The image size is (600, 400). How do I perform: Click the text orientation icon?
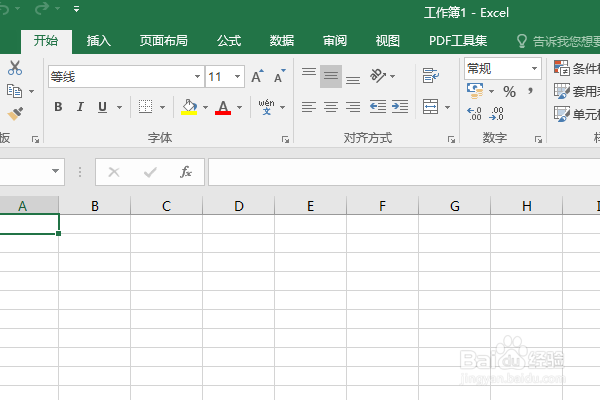tap(378, 76)
